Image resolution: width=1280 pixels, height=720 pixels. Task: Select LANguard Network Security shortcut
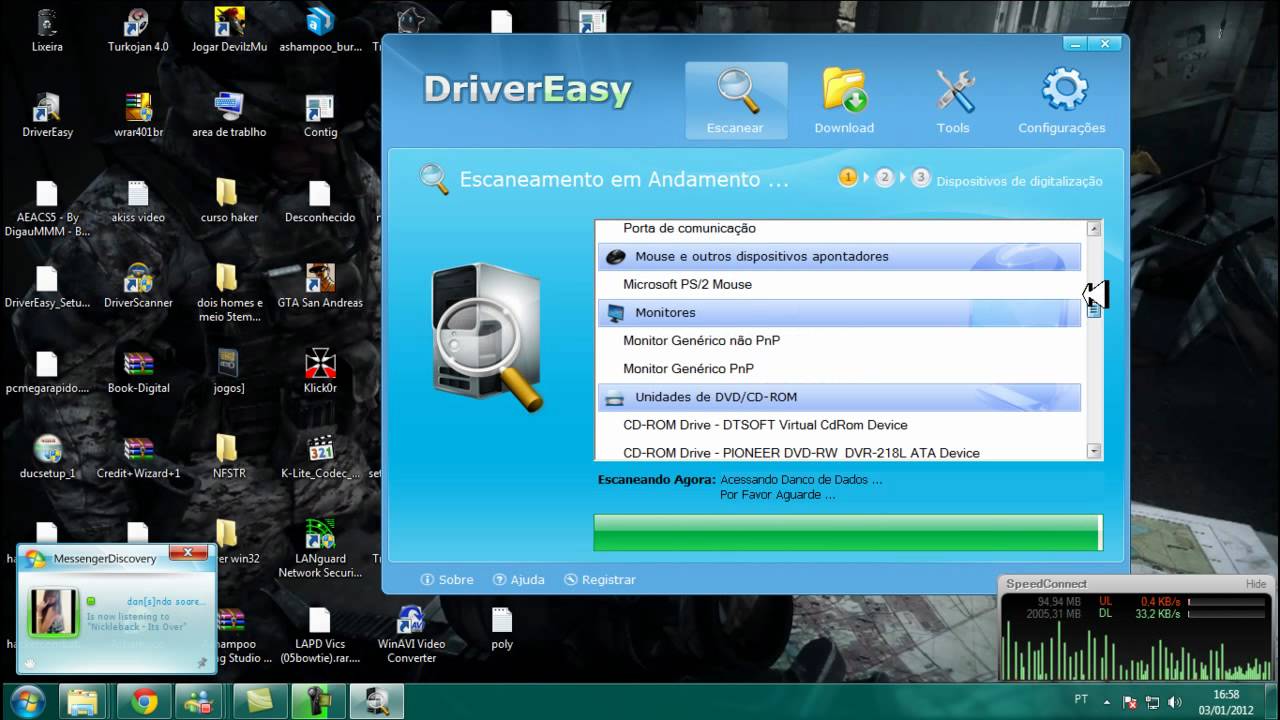[320, 548]
